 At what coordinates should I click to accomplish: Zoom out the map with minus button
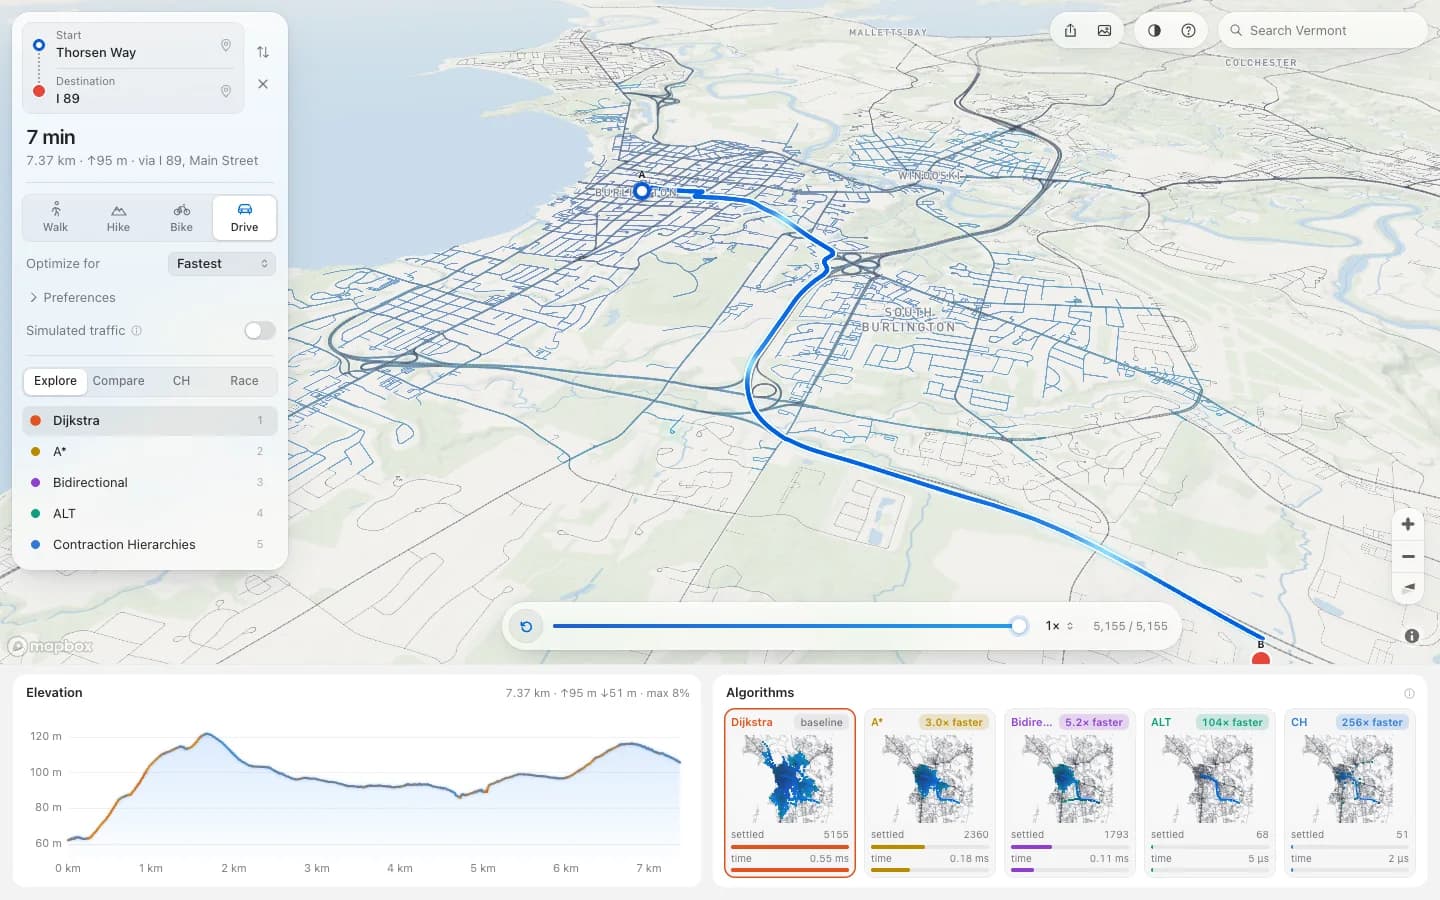(1408, 556)
